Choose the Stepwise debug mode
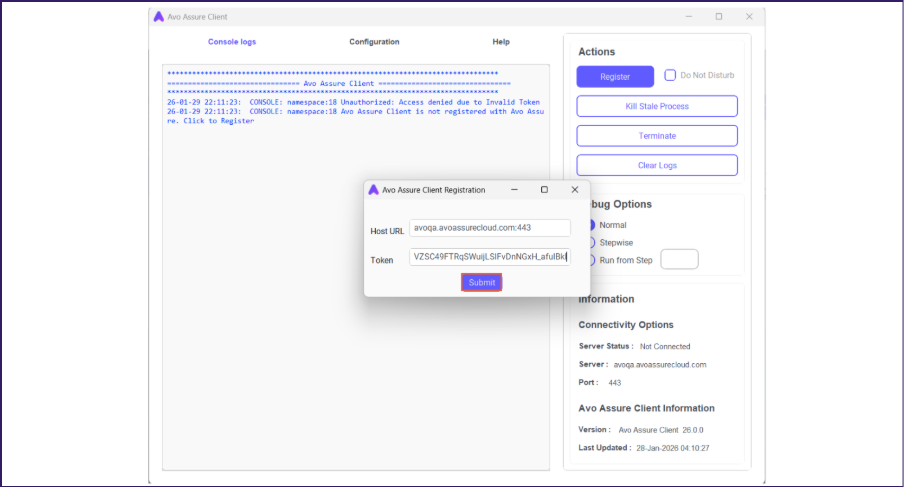904x487 pixels. coord(592,242)
